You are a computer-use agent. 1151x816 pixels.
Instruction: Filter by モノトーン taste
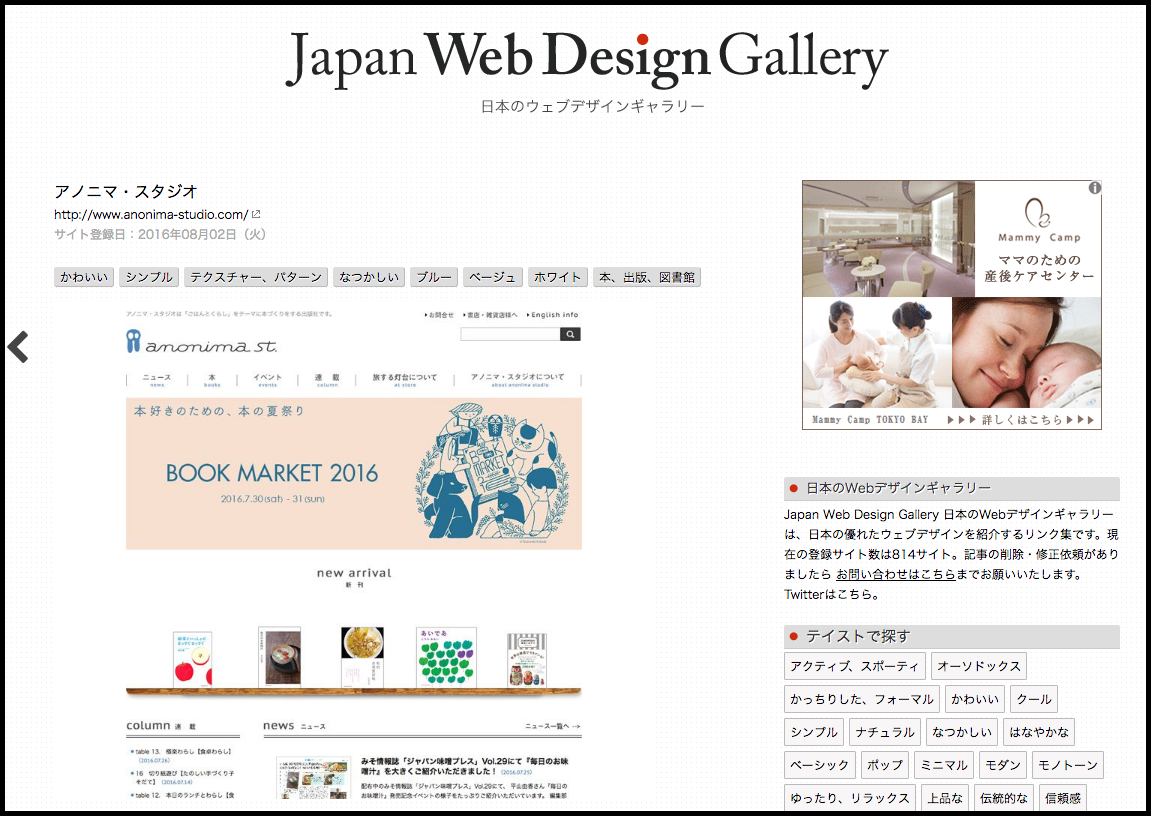pos(1068,765)
